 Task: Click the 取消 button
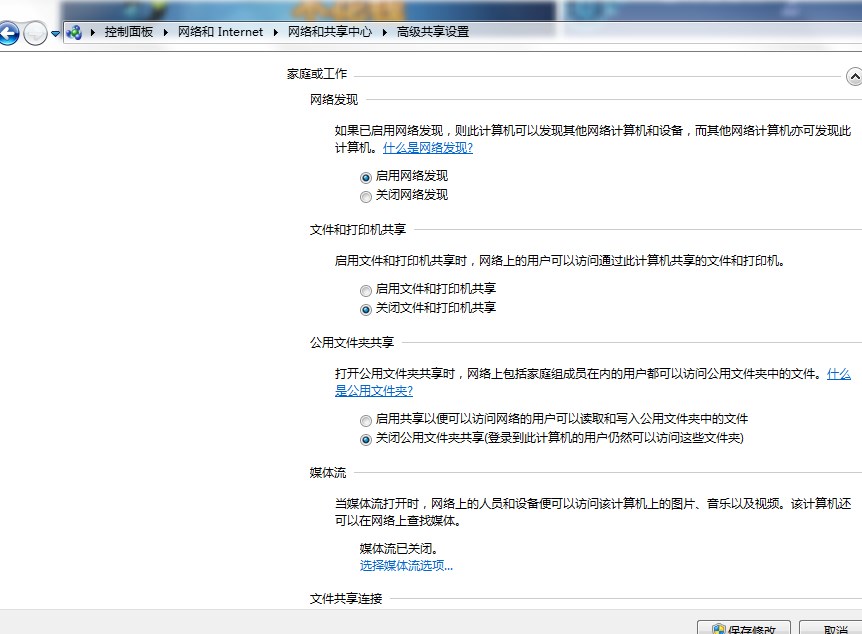tap(831, 627)
